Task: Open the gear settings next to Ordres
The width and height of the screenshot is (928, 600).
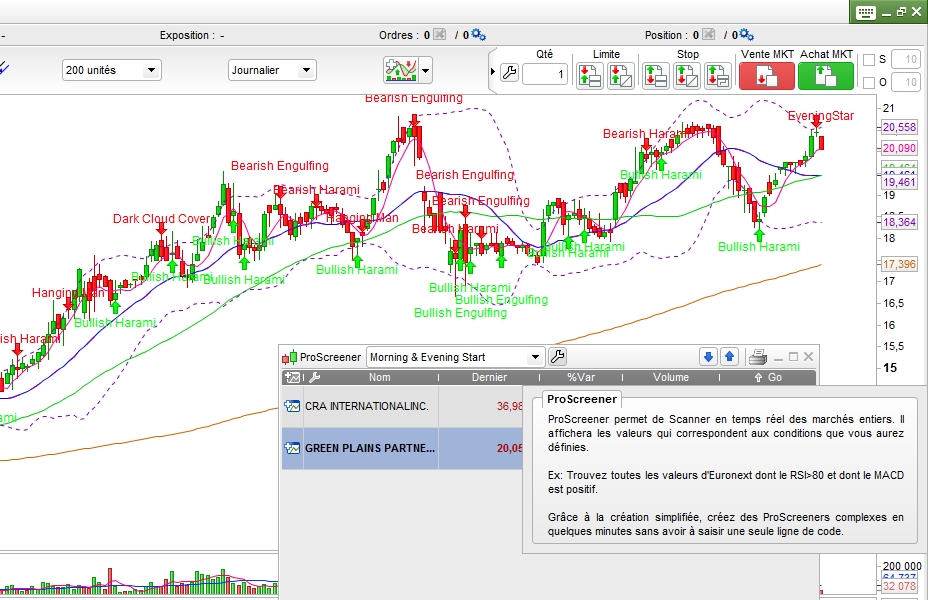Action: click(479, 35)
